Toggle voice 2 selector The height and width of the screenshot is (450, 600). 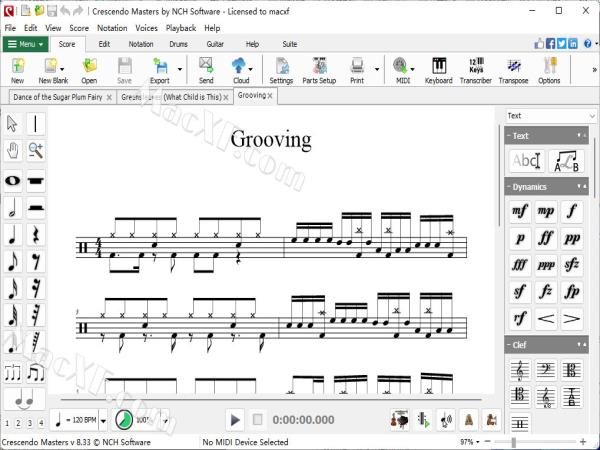(18, 423)
